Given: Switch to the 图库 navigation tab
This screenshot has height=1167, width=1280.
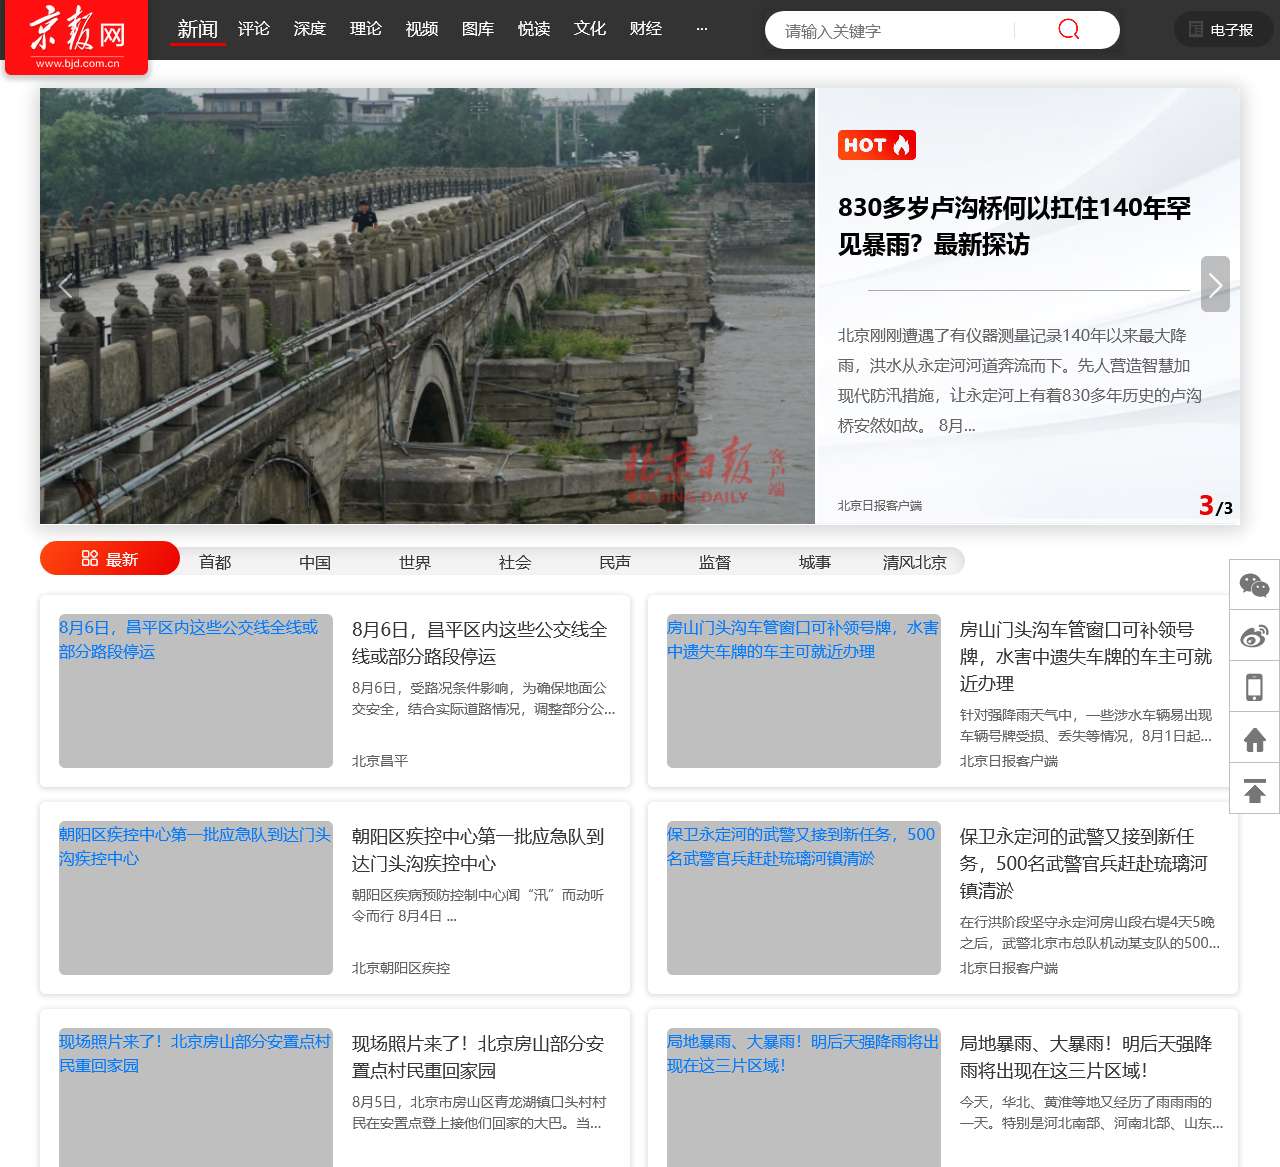Looking at the screenshot, I should point(477,29).
